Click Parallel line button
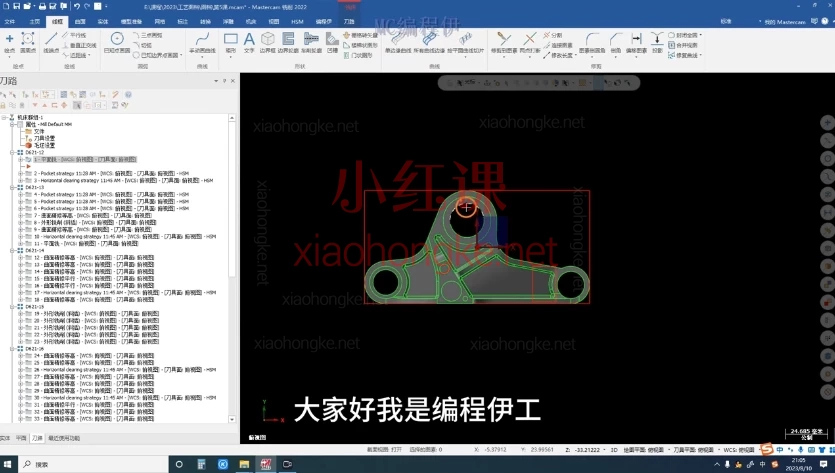Screen dimensions: 835x473 (x=74, y=35)
